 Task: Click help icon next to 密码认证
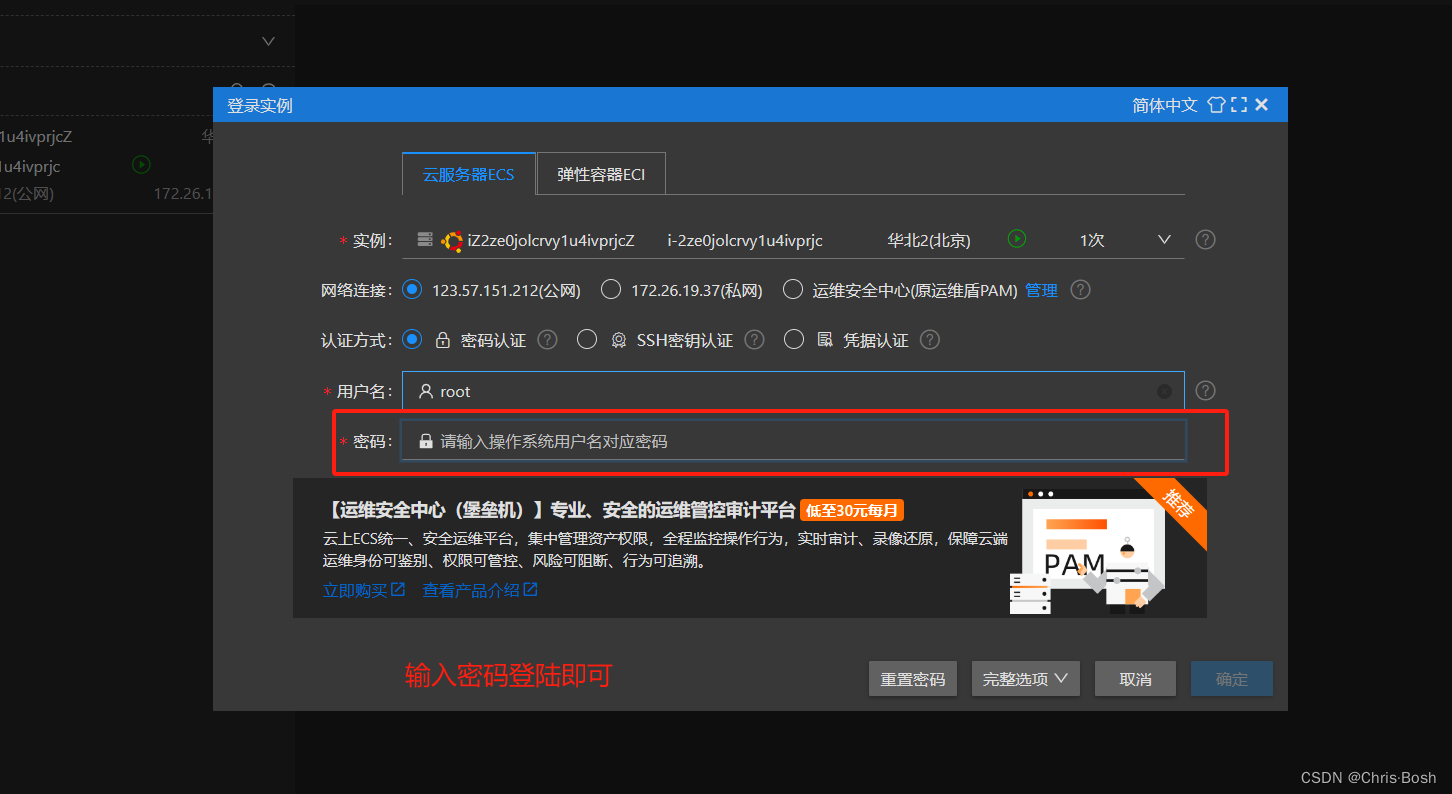pos(547,340)
